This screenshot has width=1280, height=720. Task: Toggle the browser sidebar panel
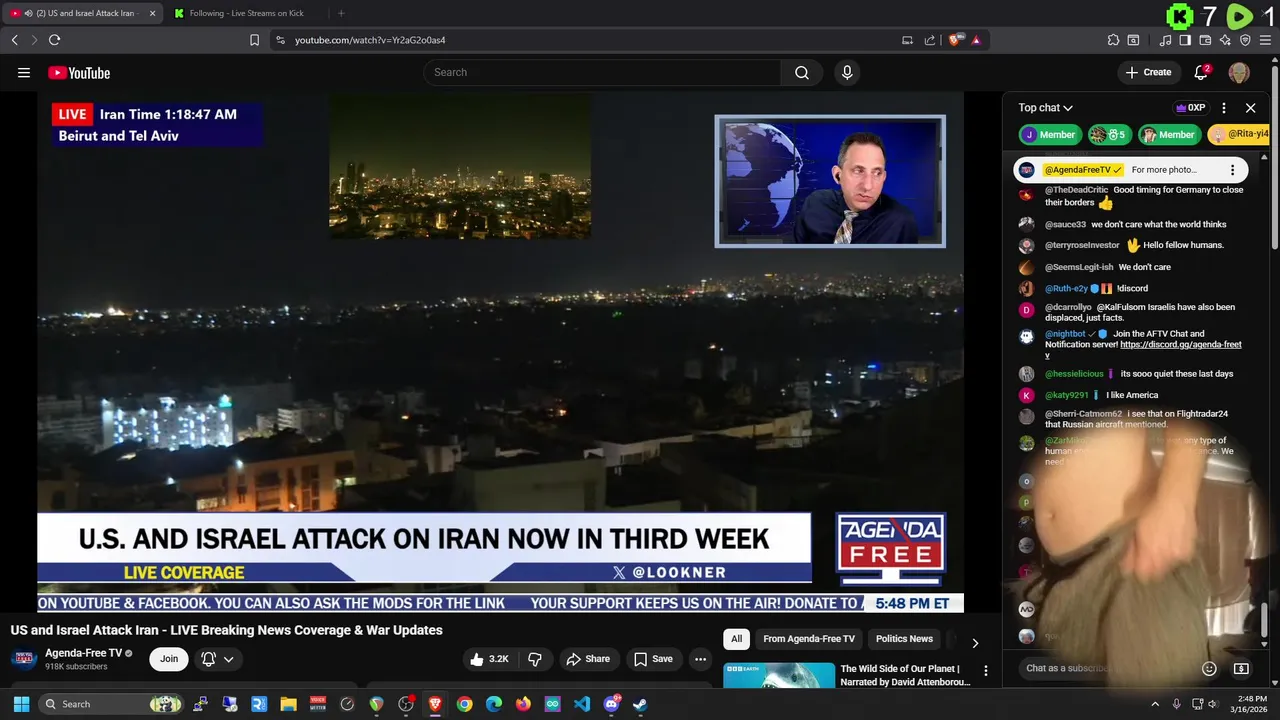tap(1185, 40)
